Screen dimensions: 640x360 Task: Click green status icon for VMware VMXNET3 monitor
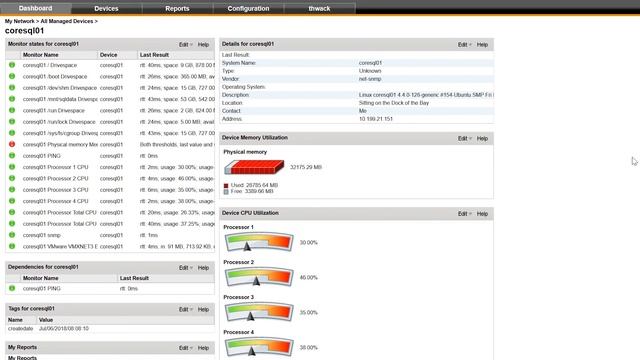point(12,246)
